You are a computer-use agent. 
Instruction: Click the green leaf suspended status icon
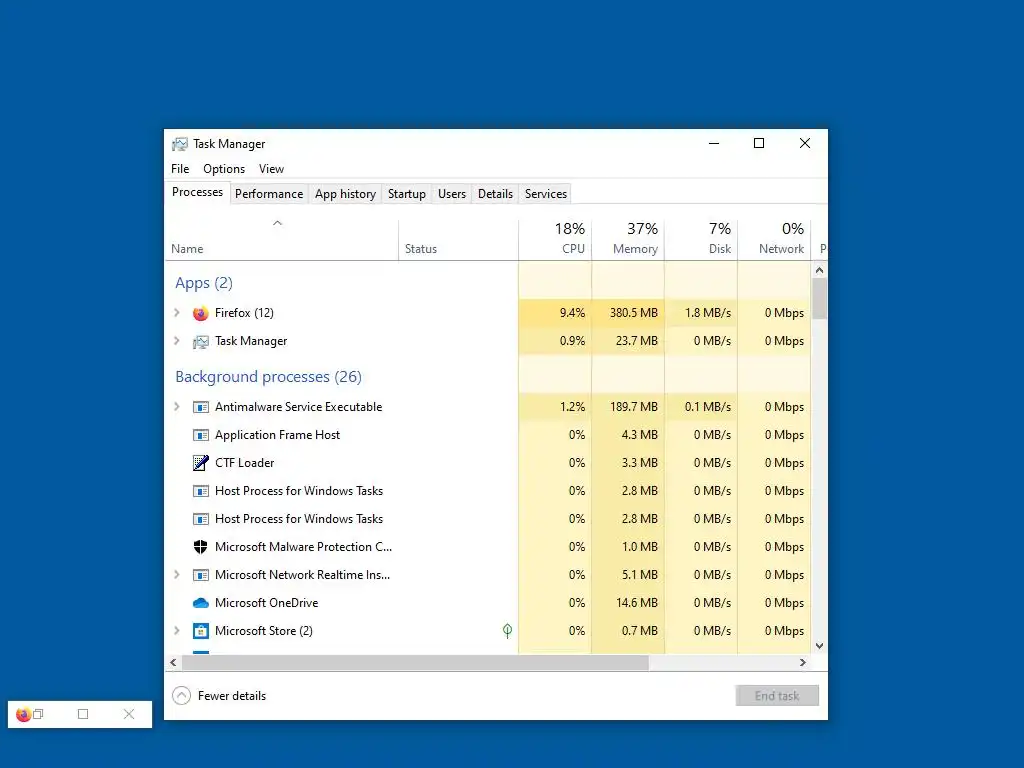[x=507, y=630]
